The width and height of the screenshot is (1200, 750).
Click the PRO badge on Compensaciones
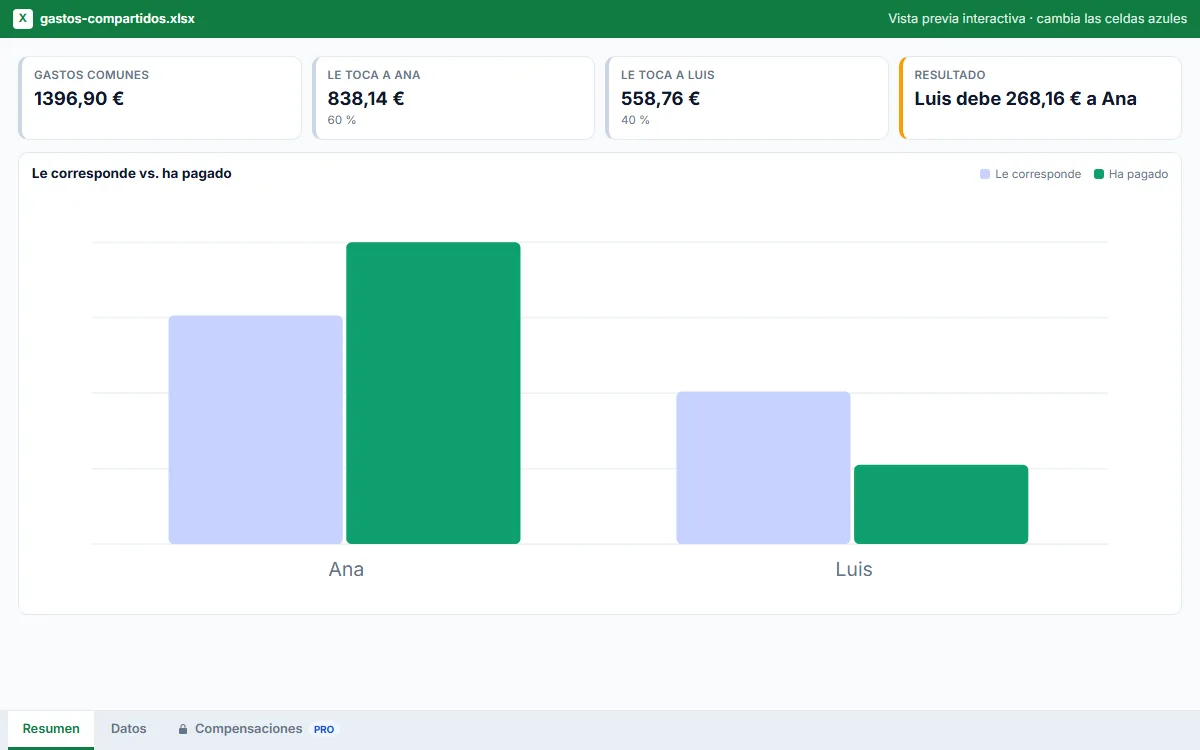tap(324, 729)
